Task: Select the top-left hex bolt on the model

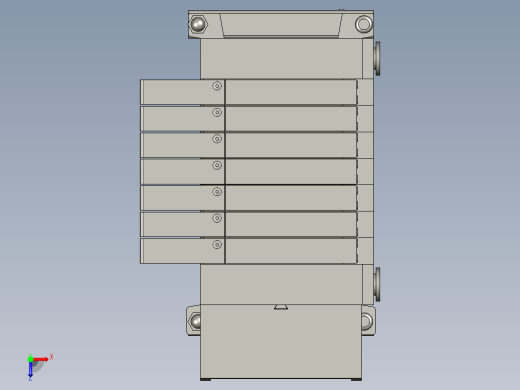Action: click(x=197, y=25)
